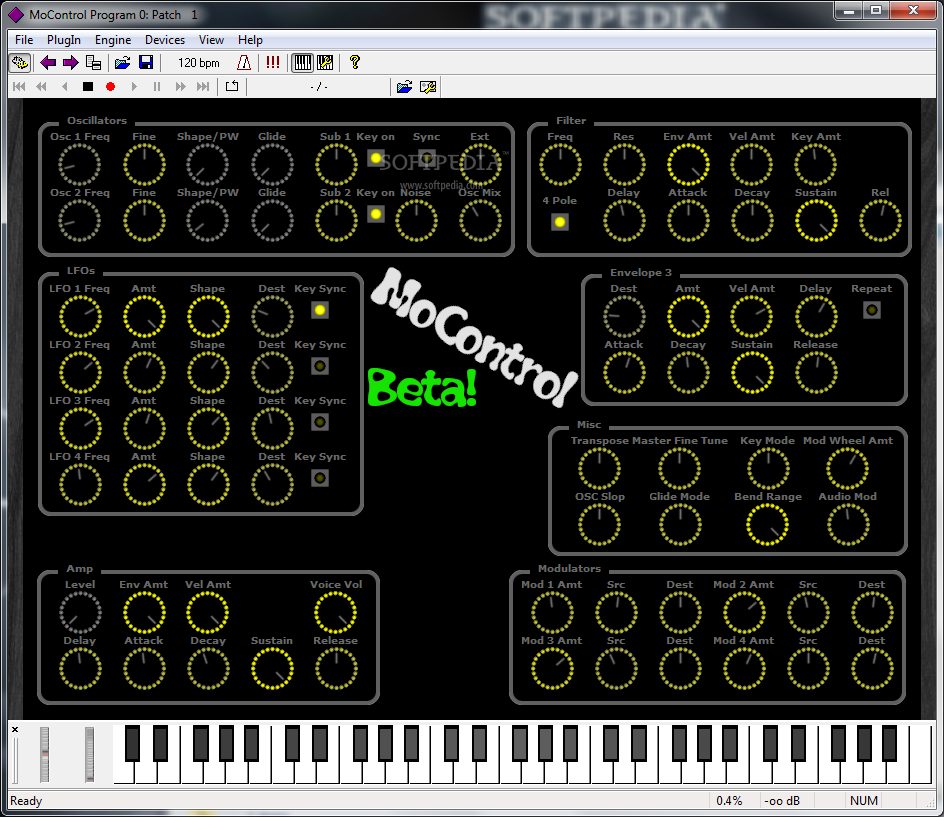This screenshot has width=944, height=817.
Task: Open the View menu
Action: [x=211, y=40]
